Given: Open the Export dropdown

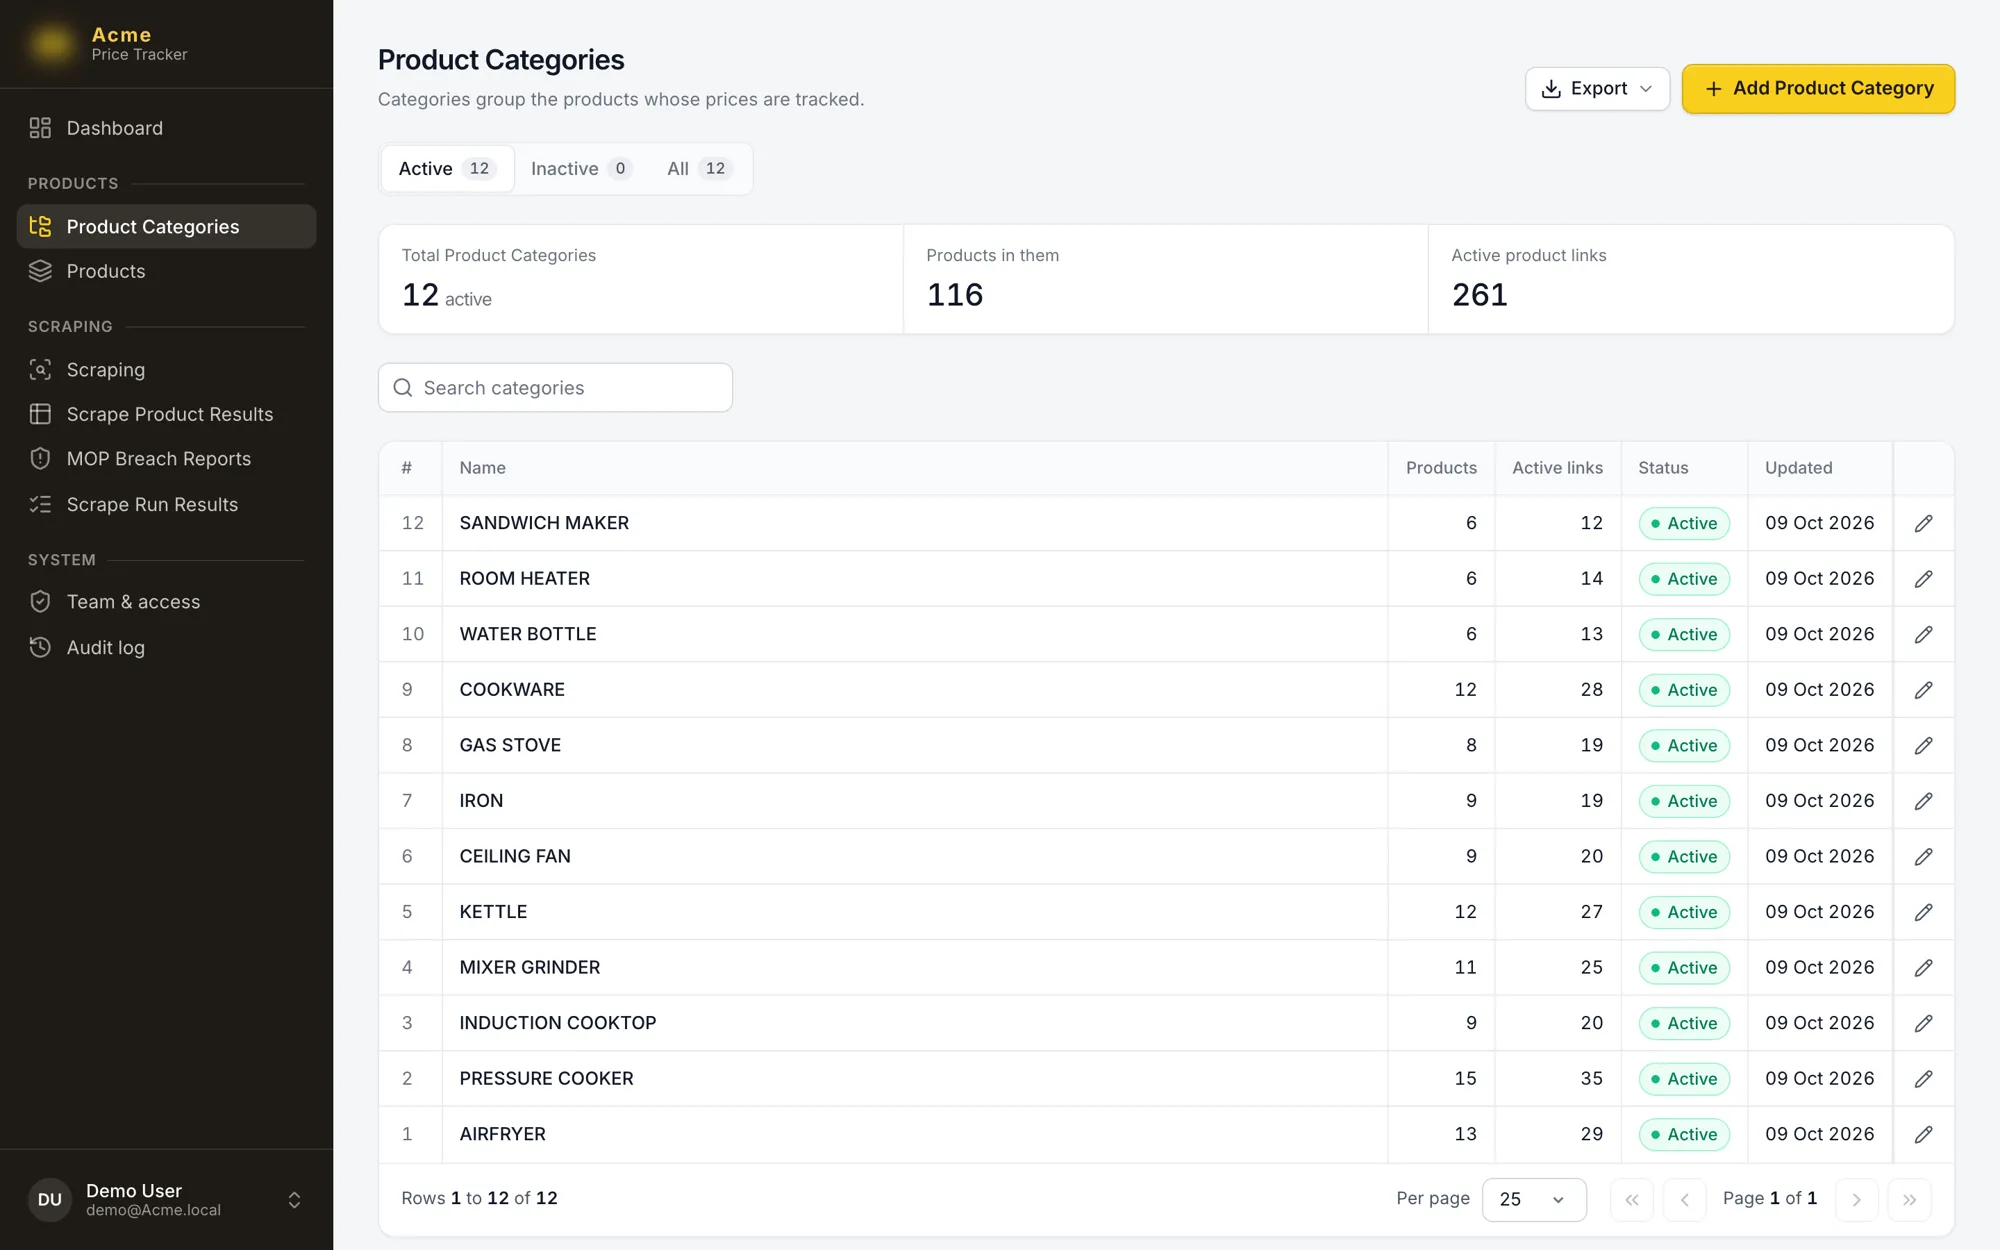Looking at the screenshot, I should tap(1597, 89).
